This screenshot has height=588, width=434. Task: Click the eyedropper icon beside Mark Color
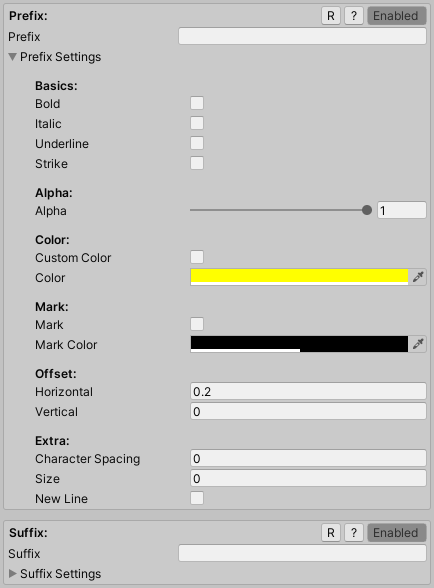click(417, 344)
